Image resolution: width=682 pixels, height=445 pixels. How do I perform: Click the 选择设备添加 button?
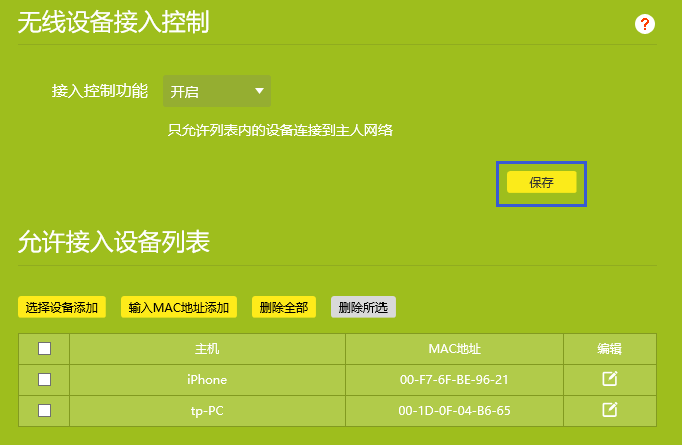click(62, 307)
